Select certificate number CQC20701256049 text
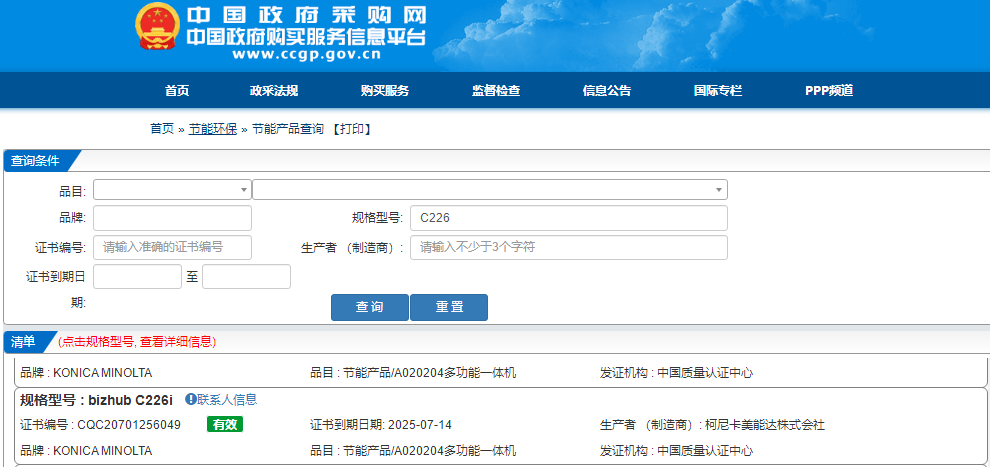The height and width of the screenshot is (467, 990). 129,425
